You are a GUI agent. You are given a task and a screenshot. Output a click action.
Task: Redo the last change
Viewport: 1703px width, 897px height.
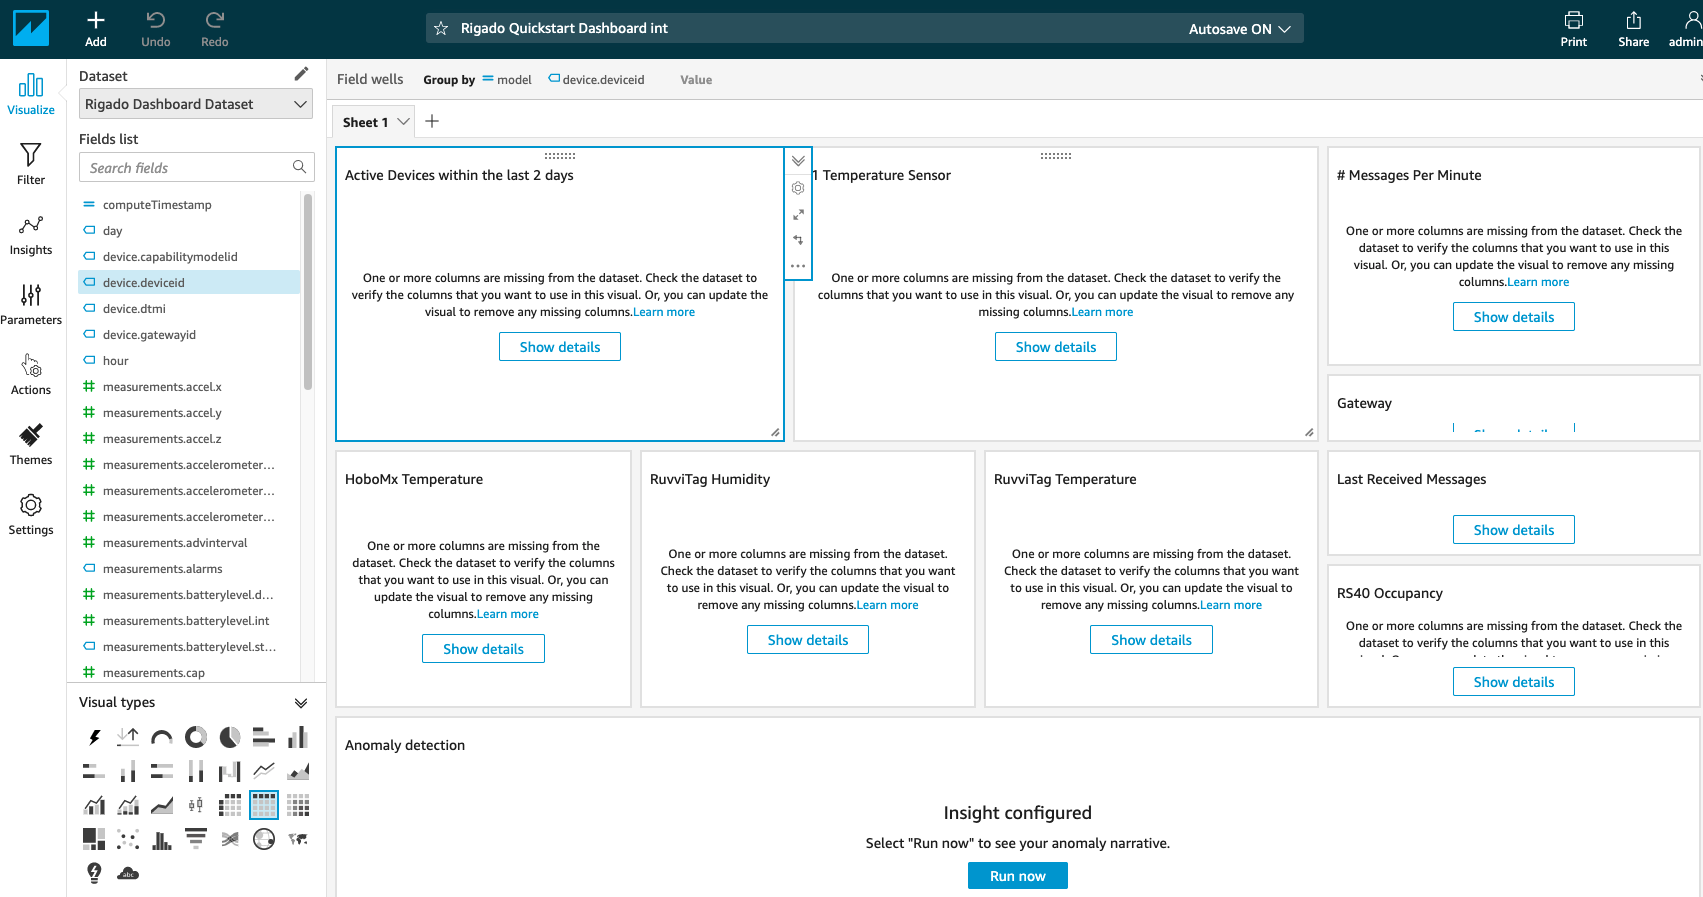(x=215, y=29)
